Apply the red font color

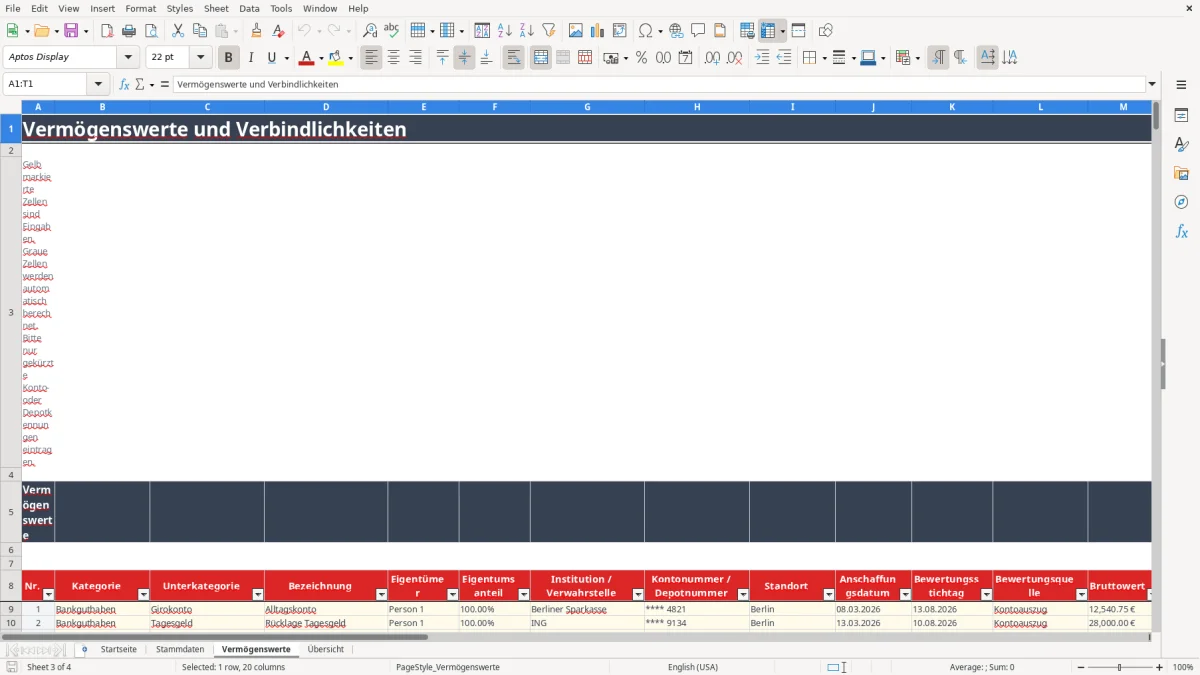(x=306, y=58)
